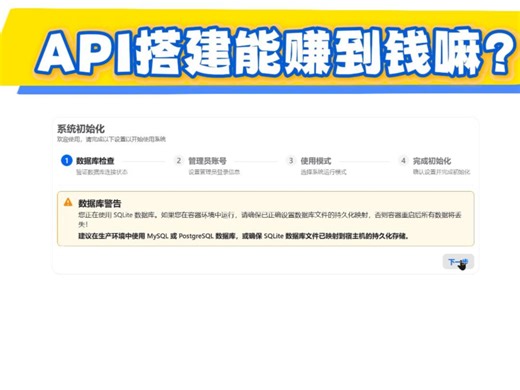Image resolution: width=520 pixels, height=390 pixels.
Task: Click the SQLite database warning sentence
Action: pos(270,219)
